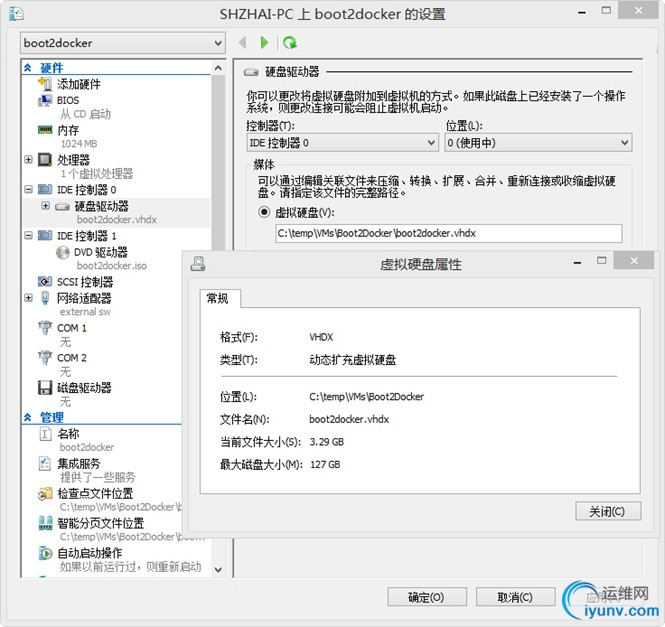Screen dimensions: 665x627
Task: Close the 虚拟硬盘属性 dialog with X
Action: coord(634,260)
